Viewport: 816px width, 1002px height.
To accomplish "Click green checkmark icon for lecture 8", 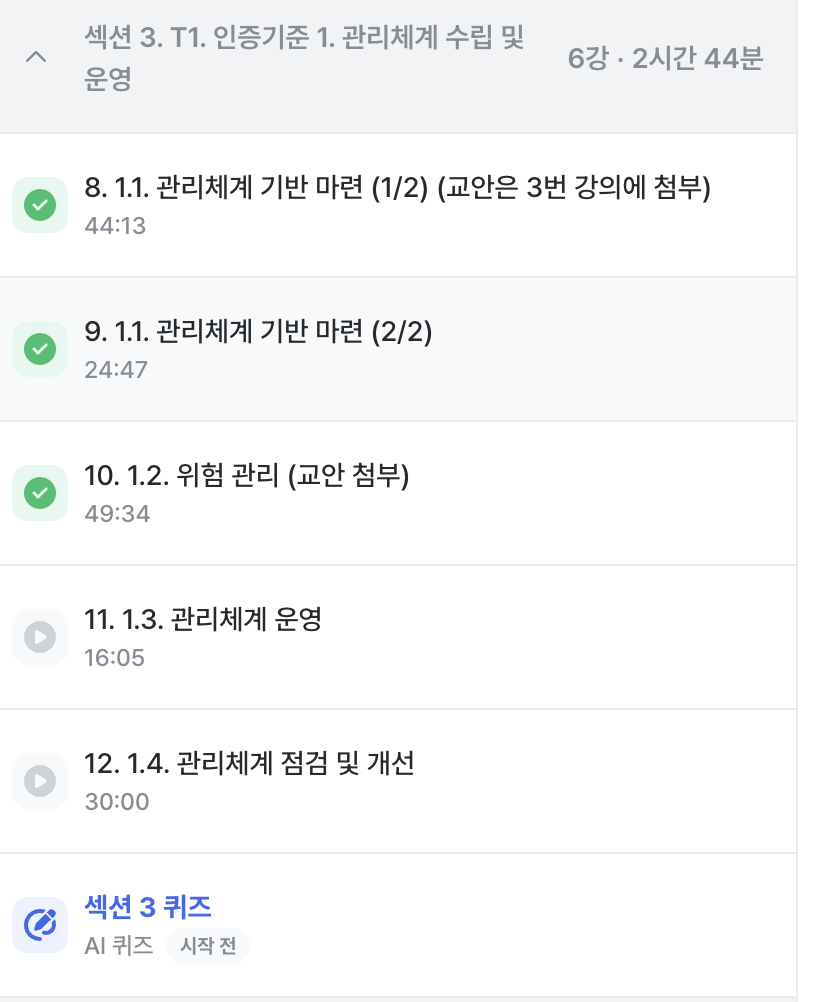I will pos(40,205).
